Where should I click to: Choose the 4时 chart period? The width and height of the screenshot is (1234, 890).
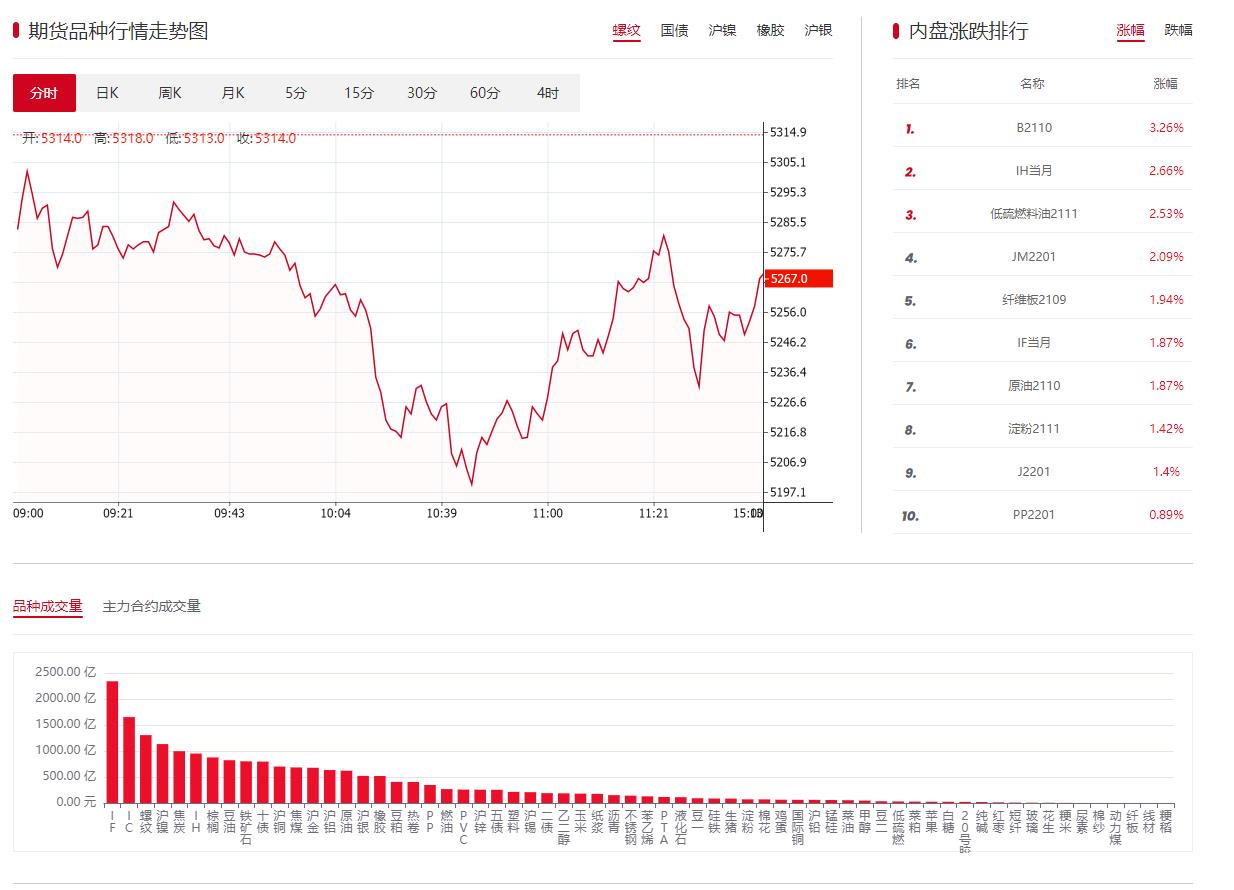(x=548, y=93)
